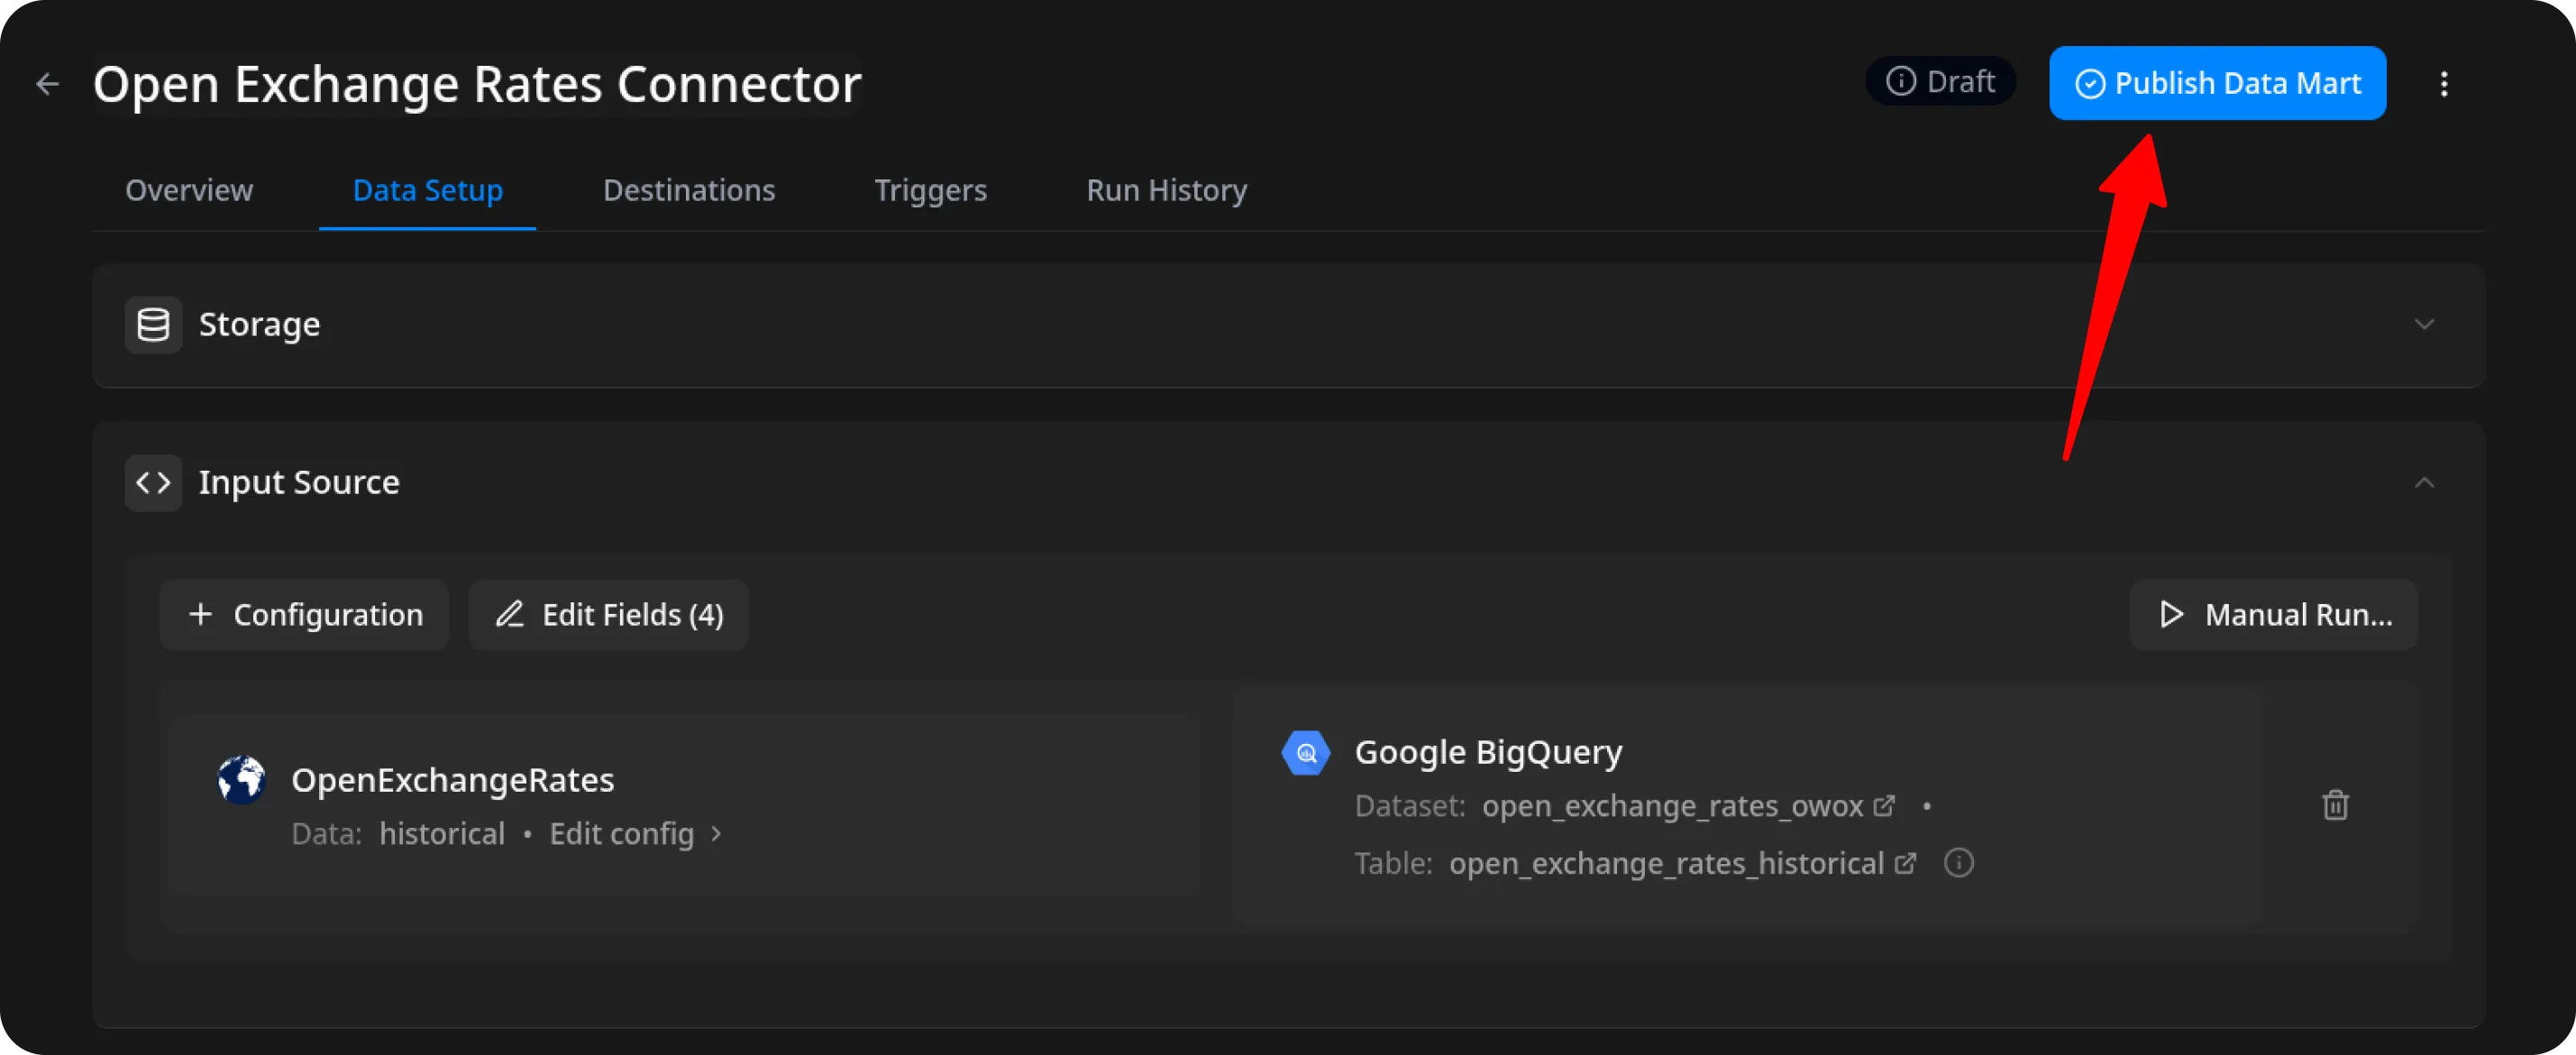Collapse the Input Source section chevron
The width and height of the screenshot is (2576, 1055).
(2424, 483)
